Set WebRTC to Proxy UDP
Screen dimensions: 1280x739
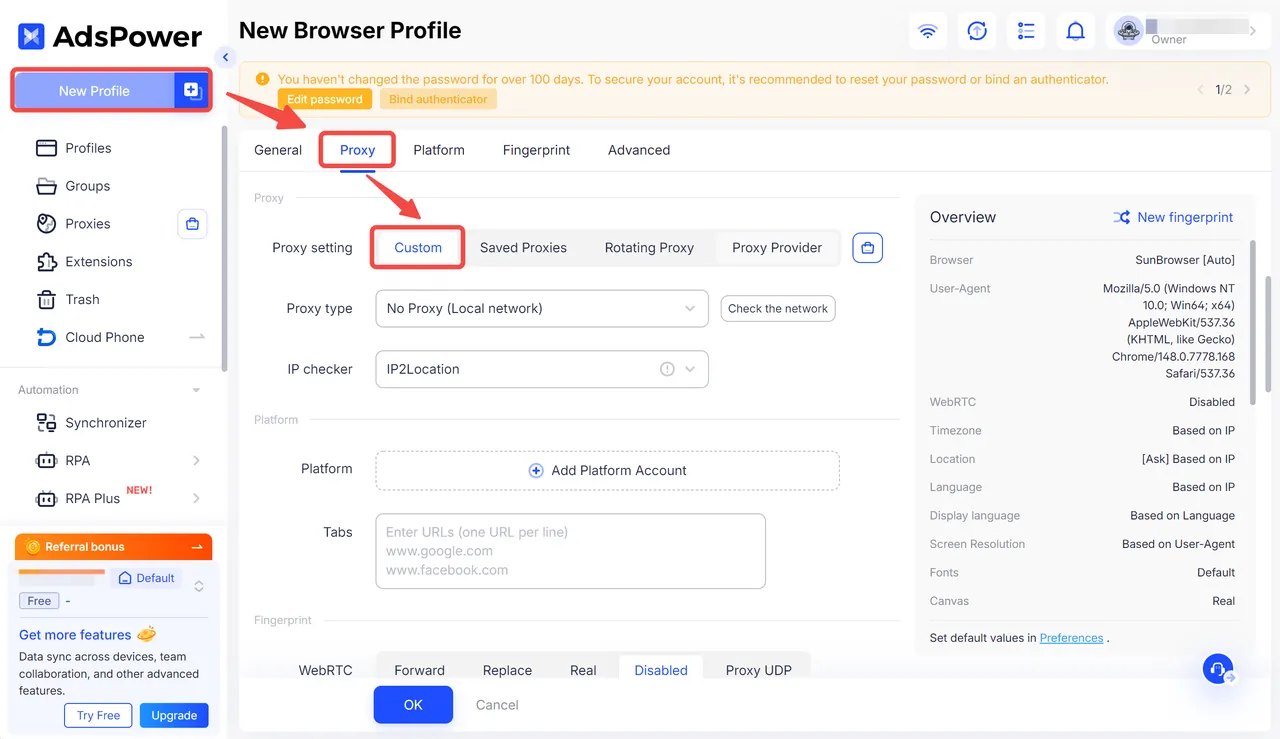[x=758, y=670]
